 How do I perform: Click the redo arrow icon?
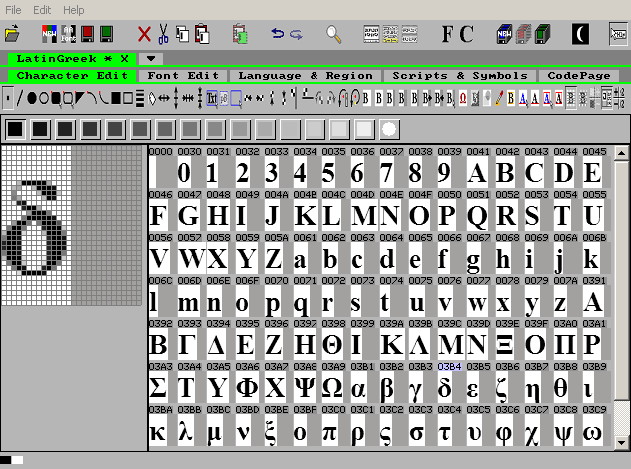pos(297,35)
